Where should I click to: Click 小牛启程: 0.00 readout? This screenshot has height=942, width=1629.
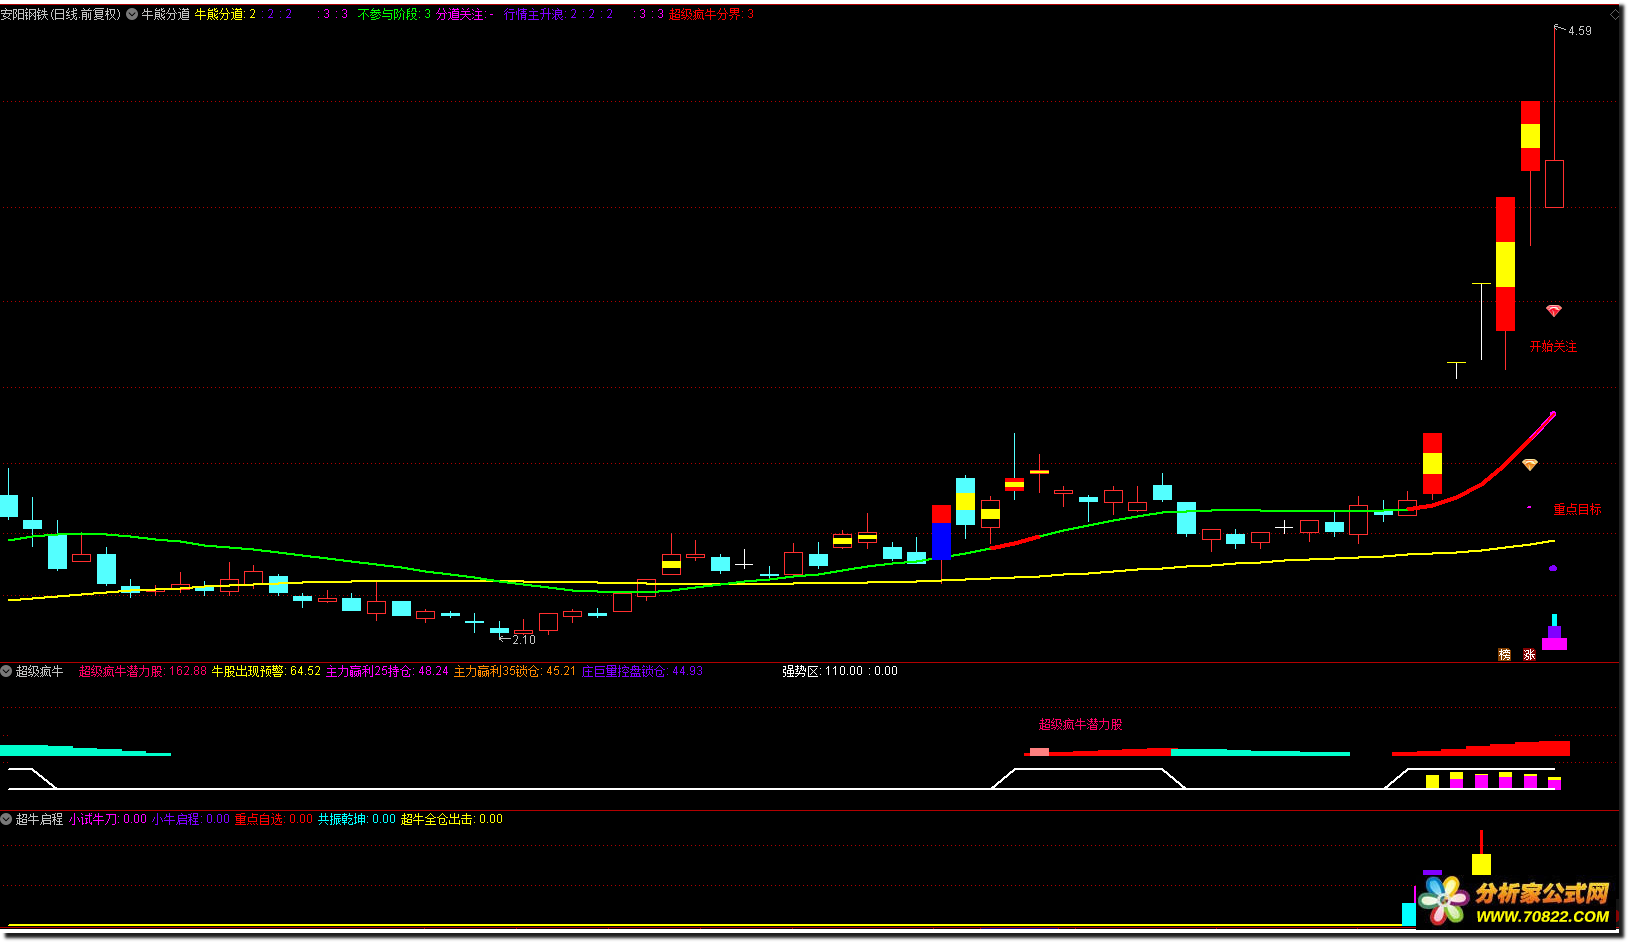point(191,819)
